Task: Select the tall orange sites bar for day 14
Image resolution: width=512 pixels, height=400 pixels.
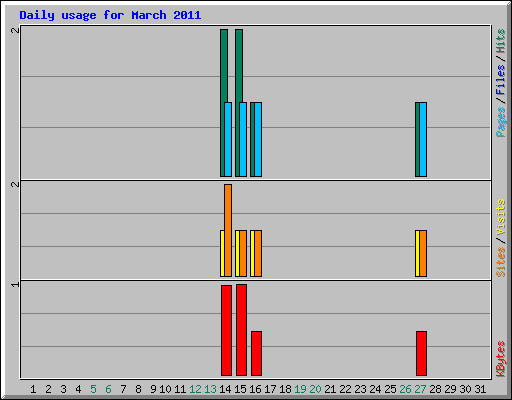Action: pos(228,230)
